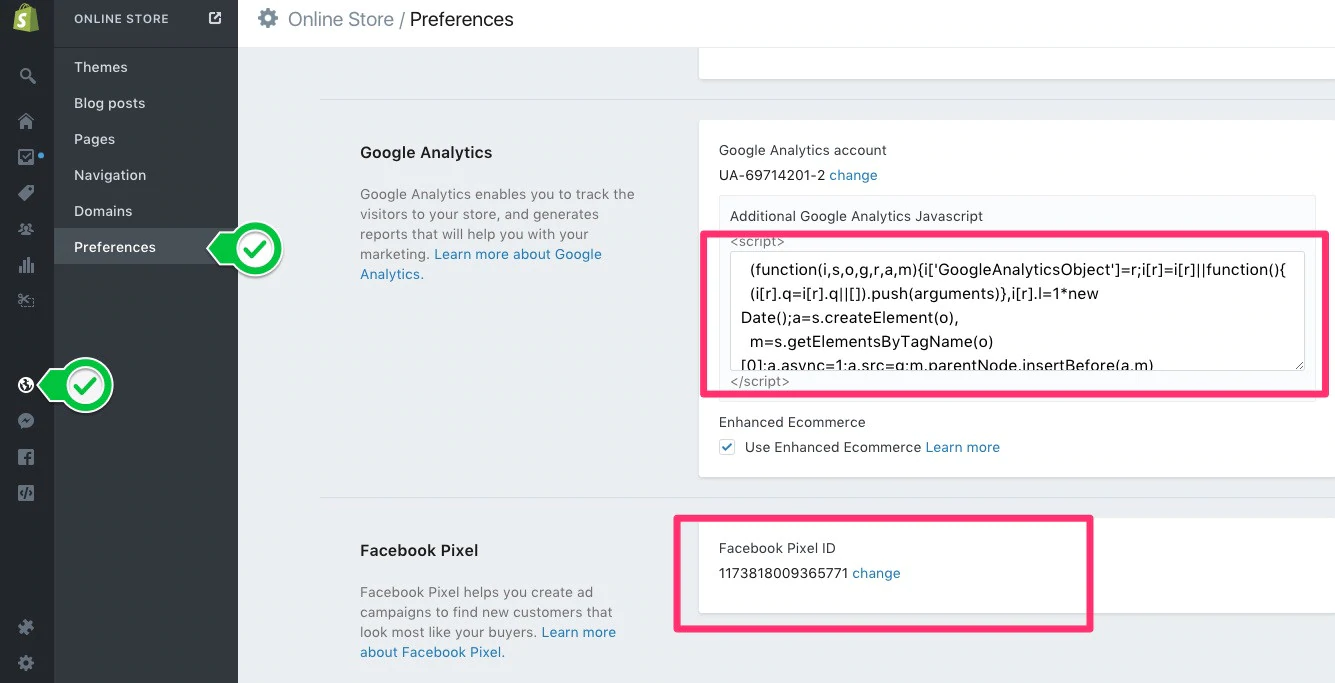Open the Facebook sales channel icon
The height and width of the screenshot is (683, 1335).
click(26, 457)
